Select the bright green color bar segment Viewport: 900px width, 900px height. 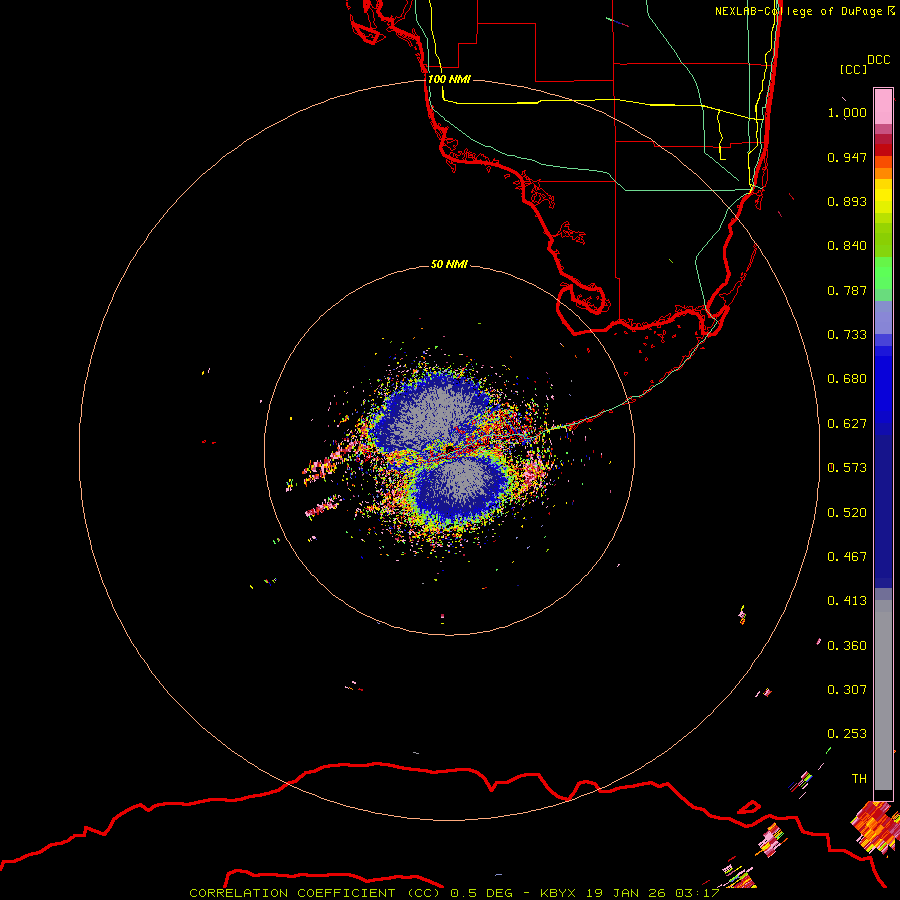[883, 273]
